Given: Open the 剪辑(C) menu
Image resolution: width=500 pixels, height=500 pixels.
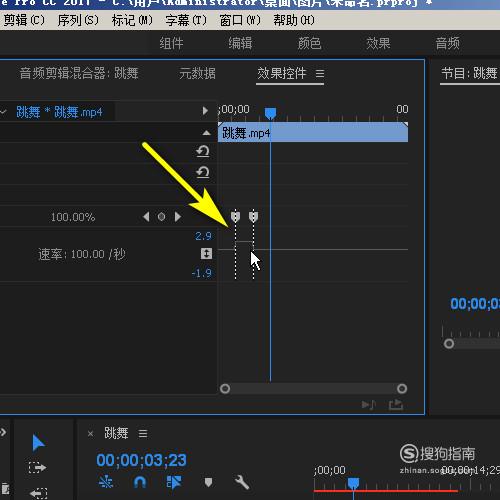Looking at the screenshot, I should [x=23, y=20].
